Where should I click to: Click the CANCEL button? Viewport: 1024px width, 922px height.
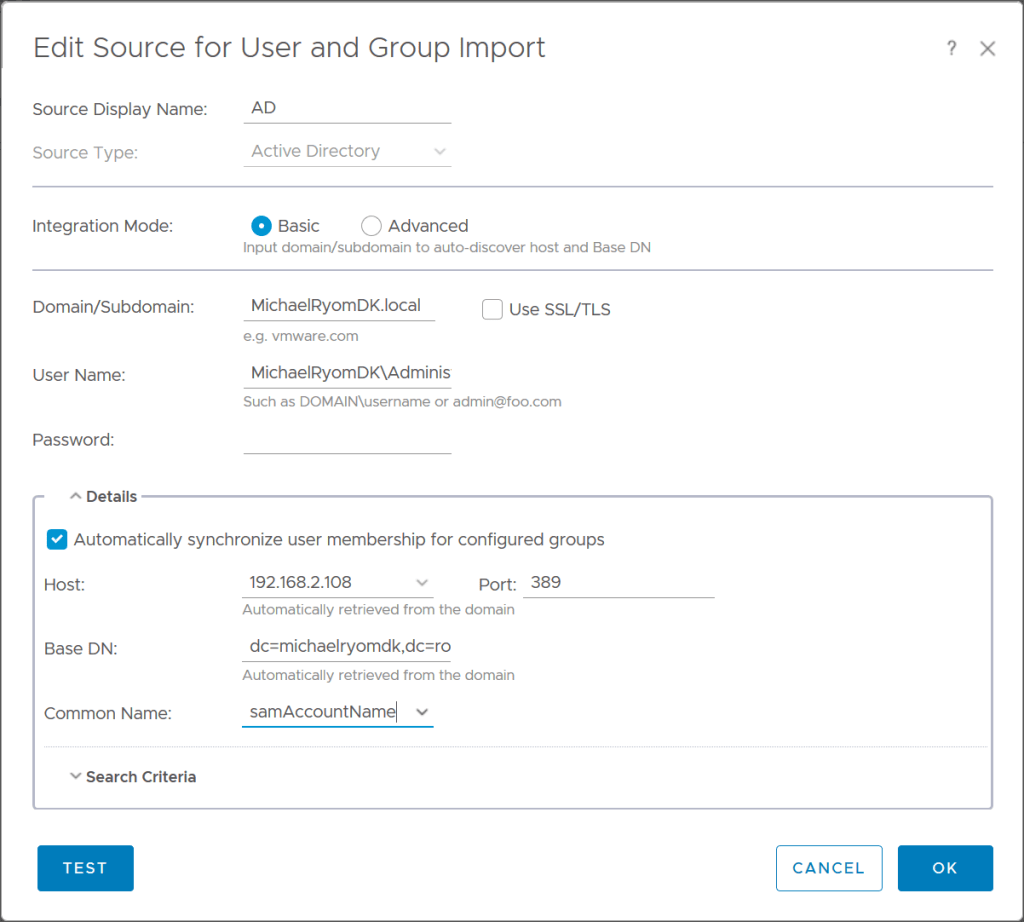tap(828, 868)
